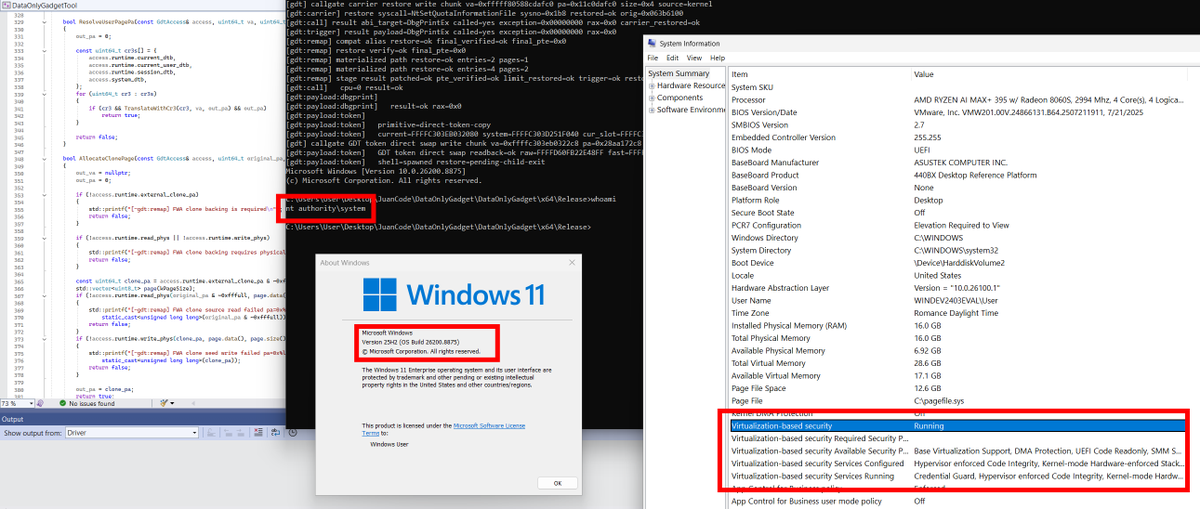The image size is (1200, 509).
Task: Go to previous message in Output toolbar
Action: pyautogui.click(x=228, y=432)
